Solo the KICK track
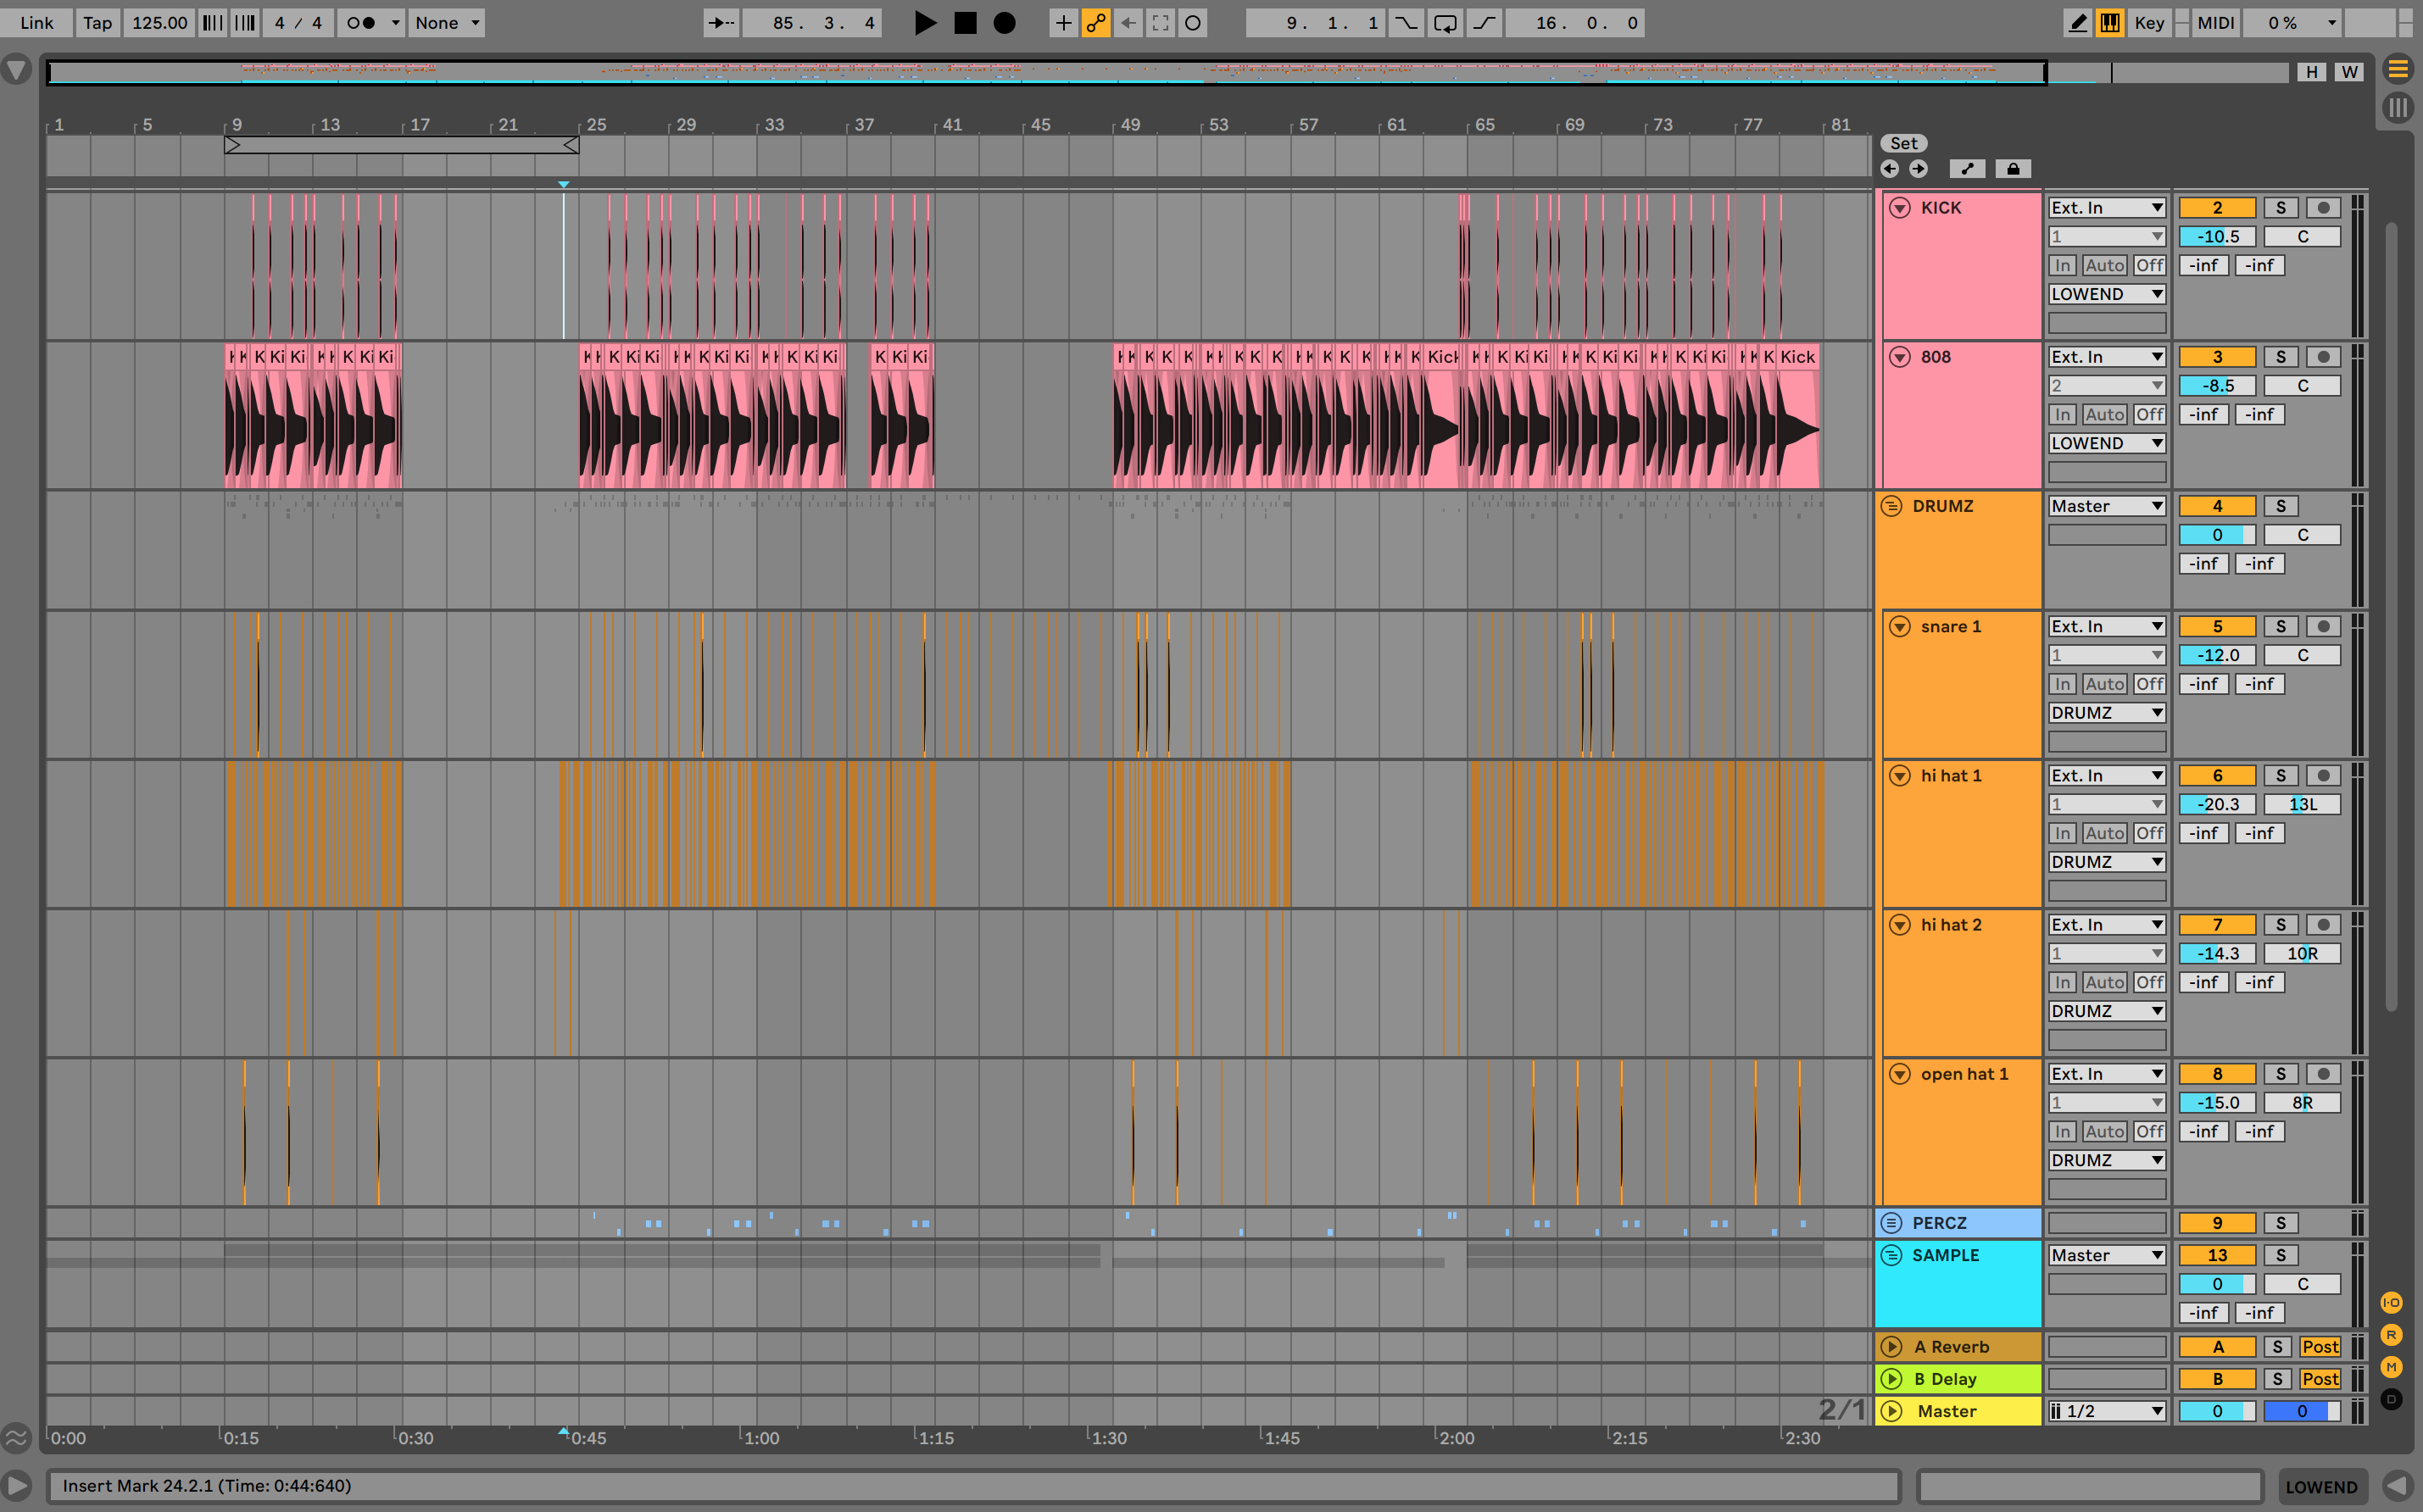Image resolution: width=2423 pixels, height=1512 pixels. 2280,208
